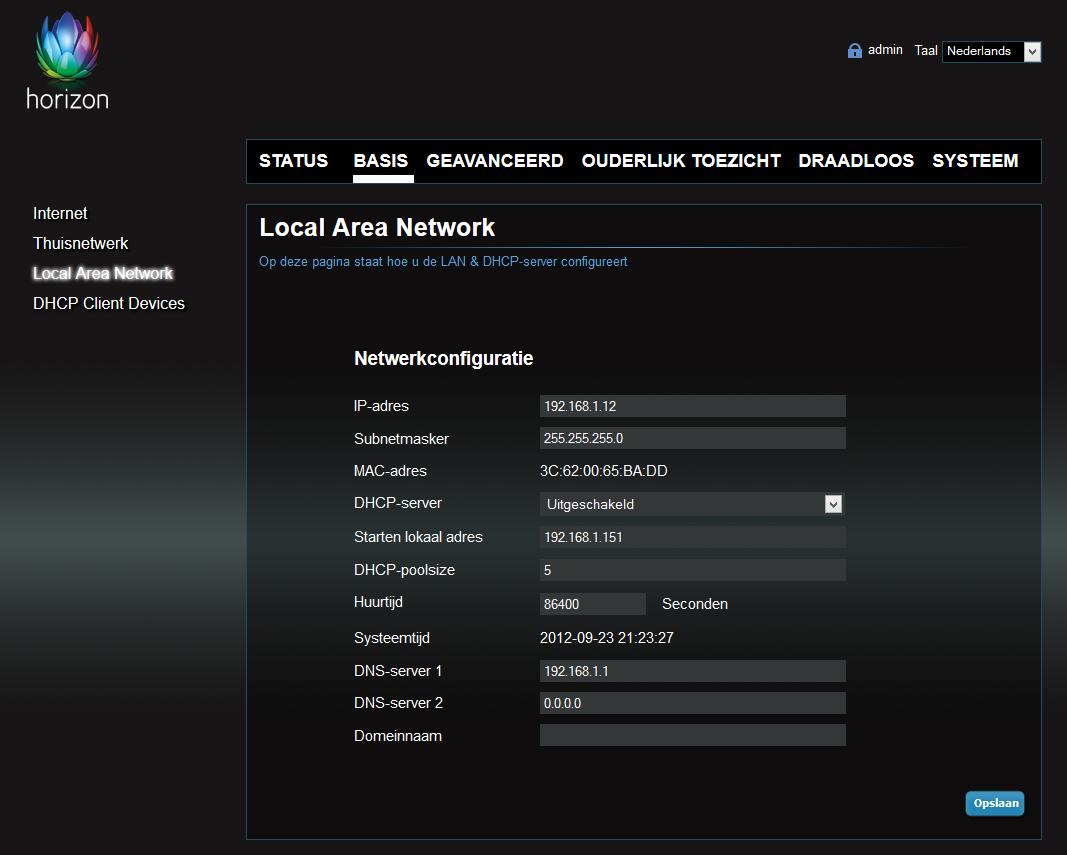Click the empty Domeinnaam input field
1067x855 pixels.
(693, 735)
